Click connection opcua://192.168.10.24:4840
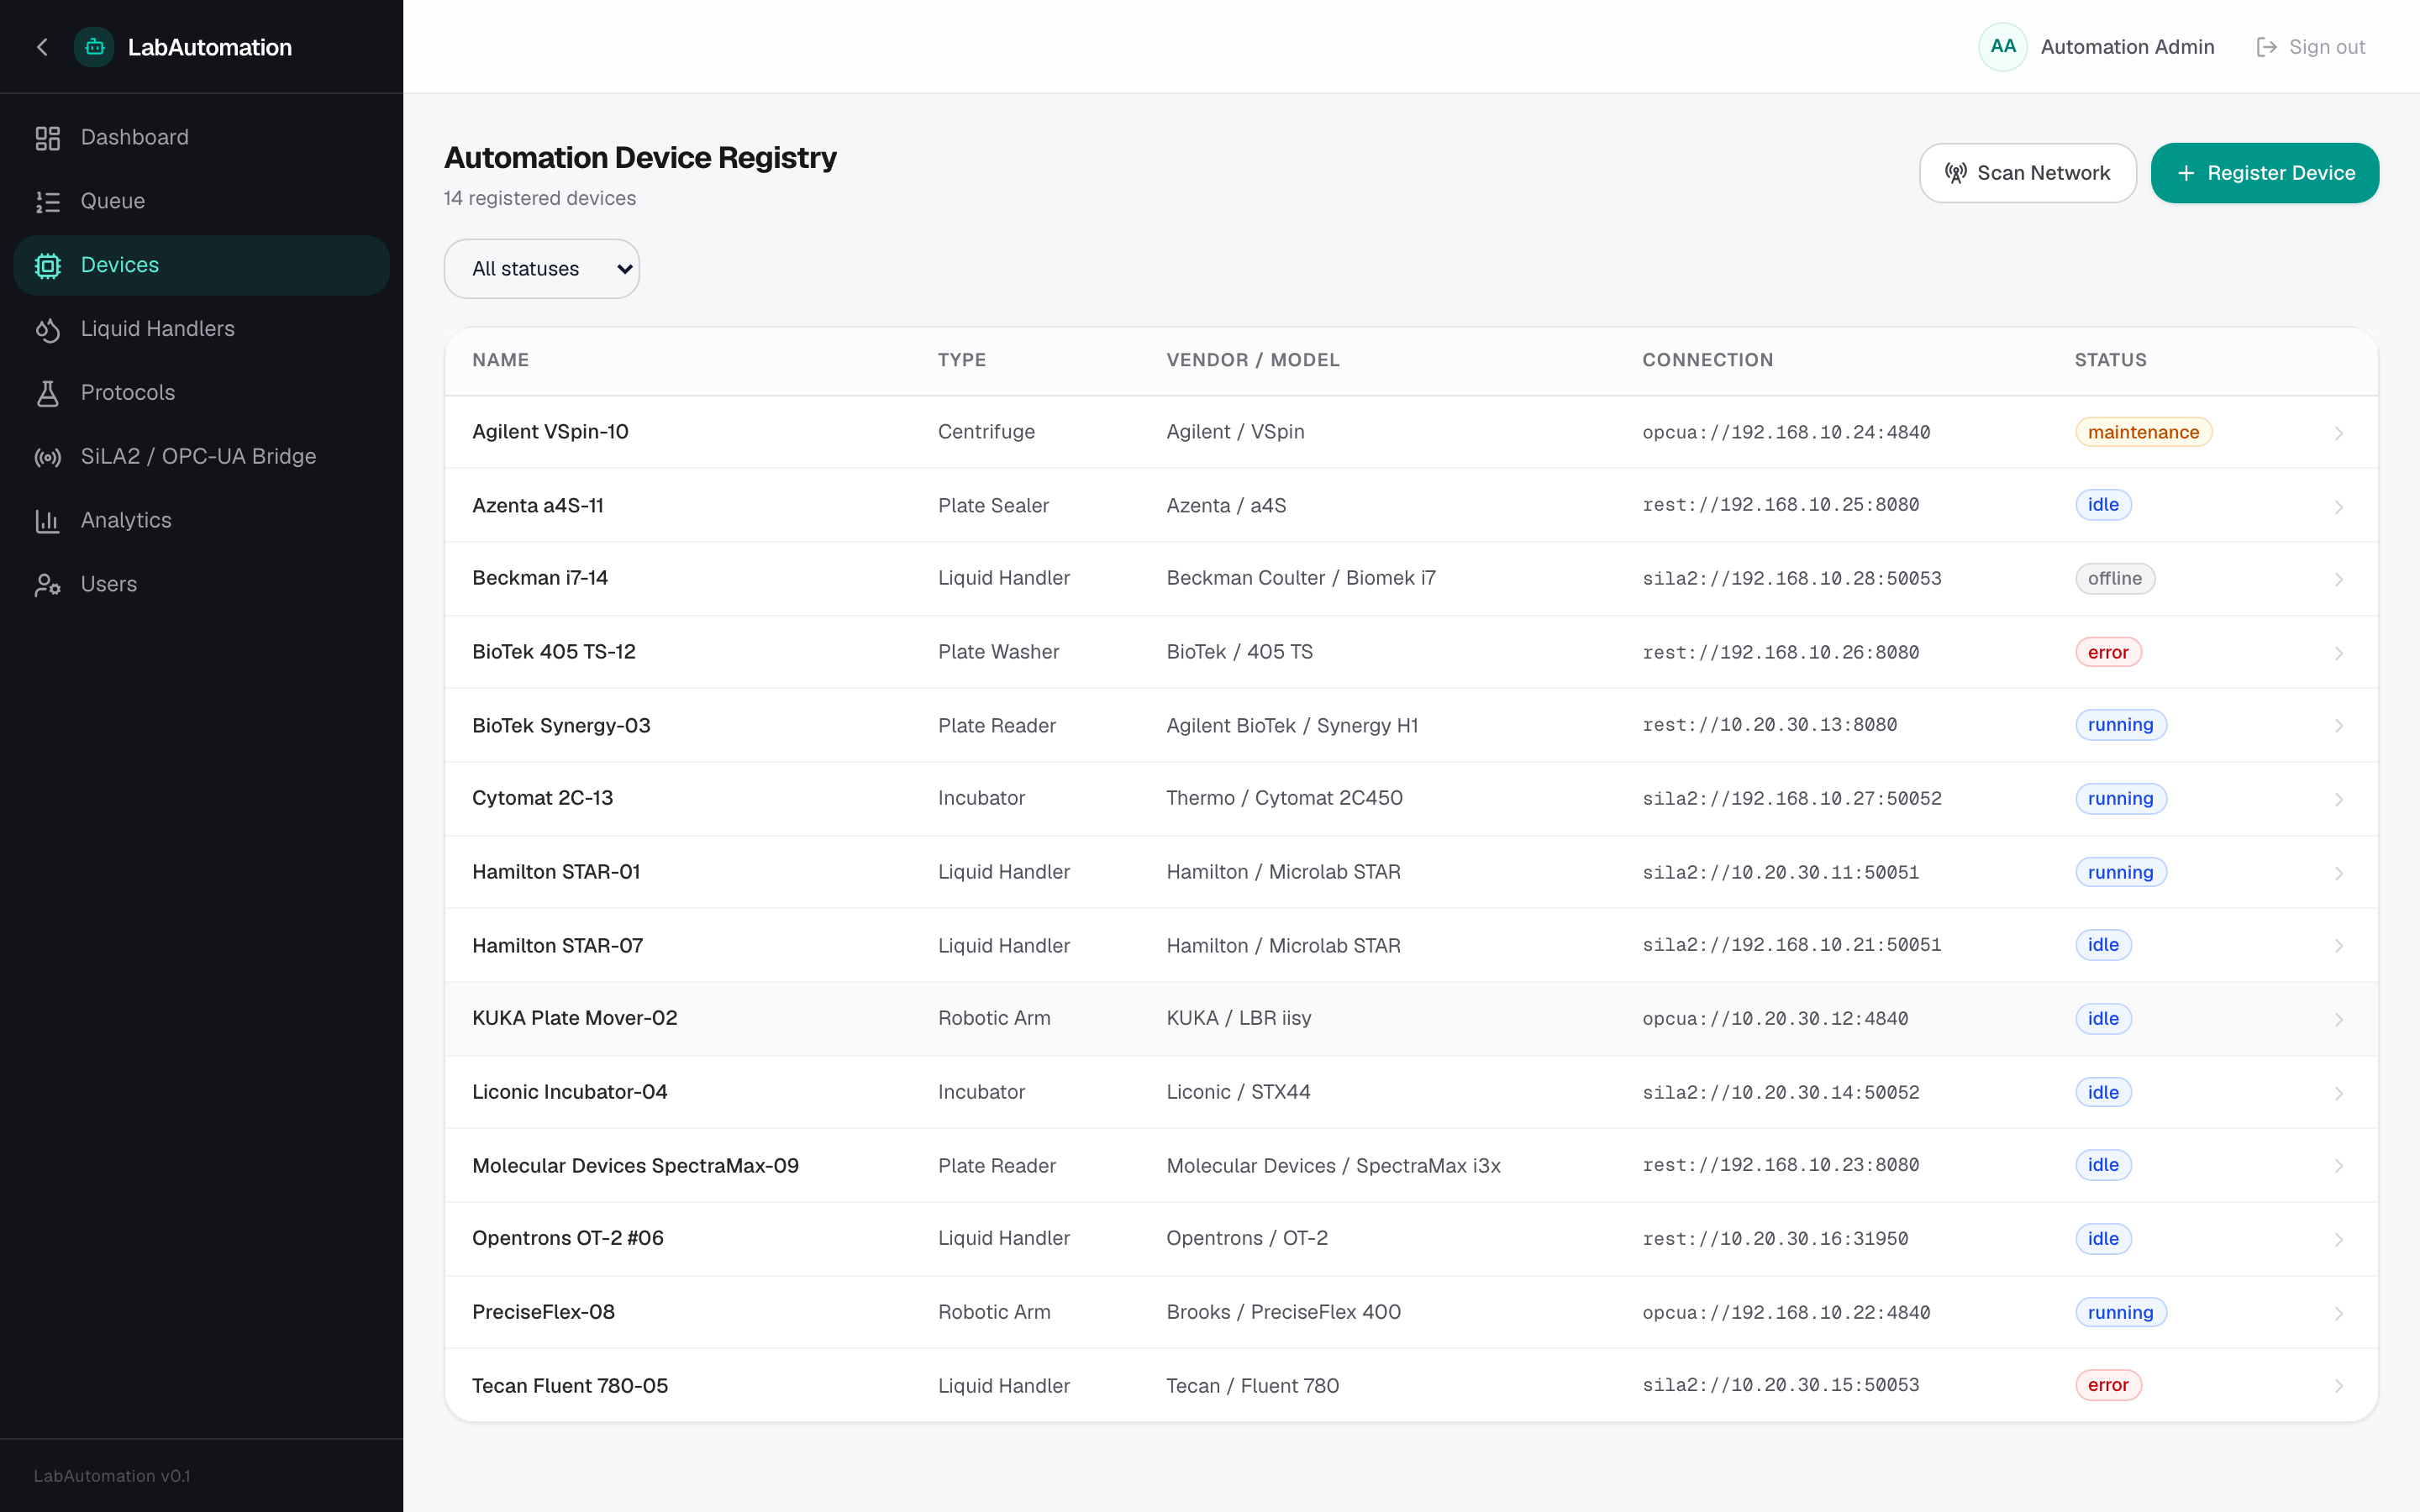Viewport: 2420px width, 1512px height. (1786, 432)
